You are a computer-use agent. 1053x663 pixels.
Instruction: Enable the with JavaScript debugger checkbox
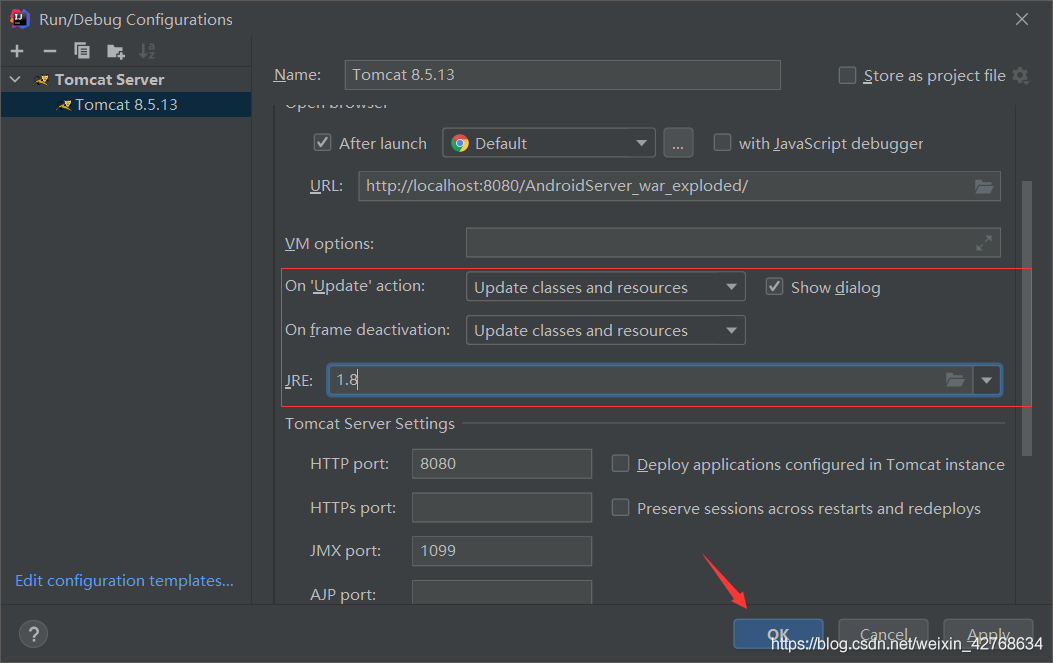point(722,143)
